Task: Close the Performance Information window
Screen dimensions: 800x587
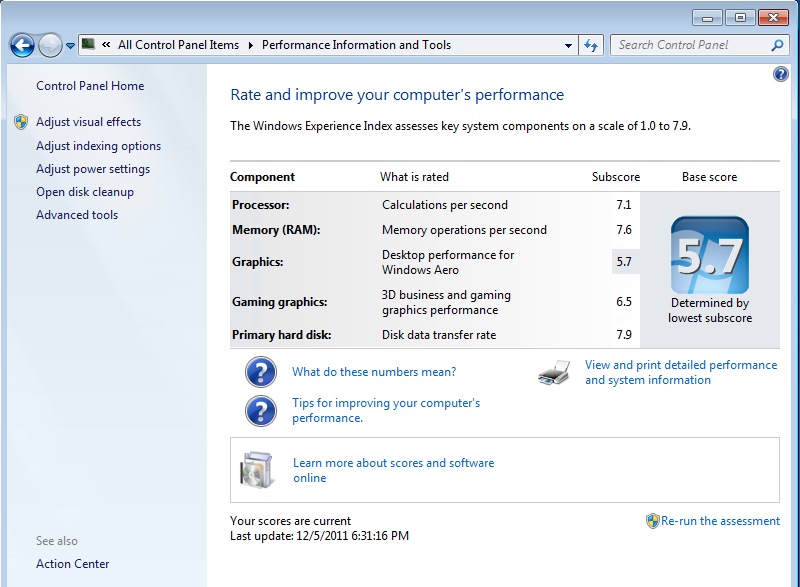Action: [x=773, y=18]
